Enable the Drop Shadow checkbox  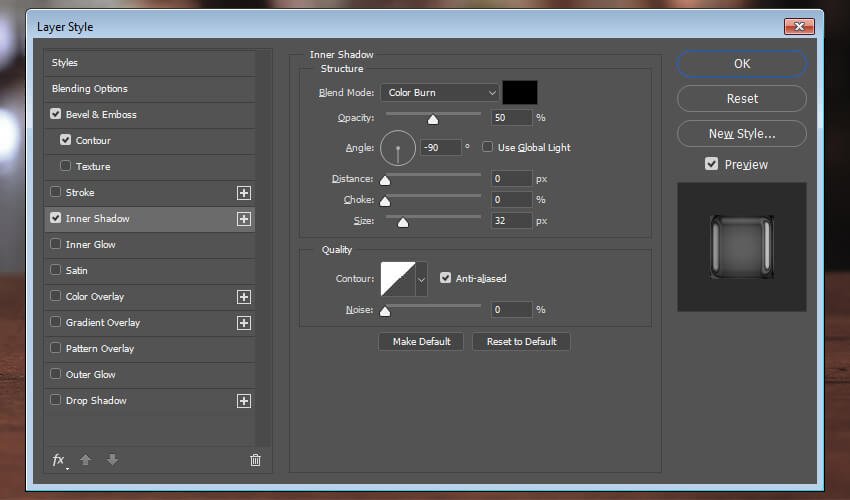[x=55, y=400]
